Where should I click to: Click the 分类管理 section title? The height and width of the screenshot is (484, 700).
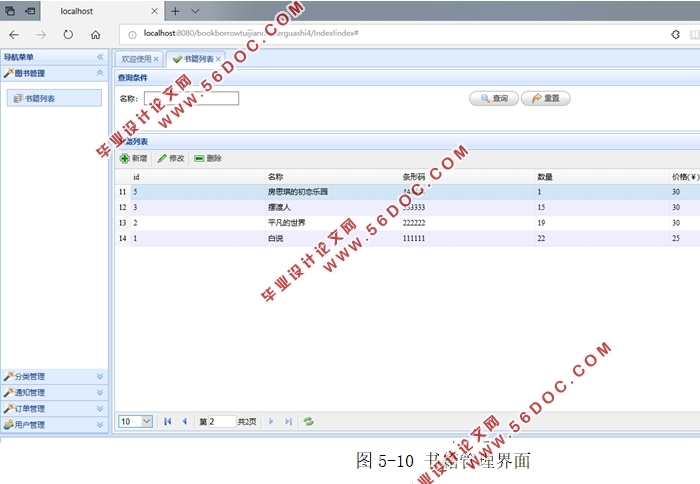click(x=29, y=376)
